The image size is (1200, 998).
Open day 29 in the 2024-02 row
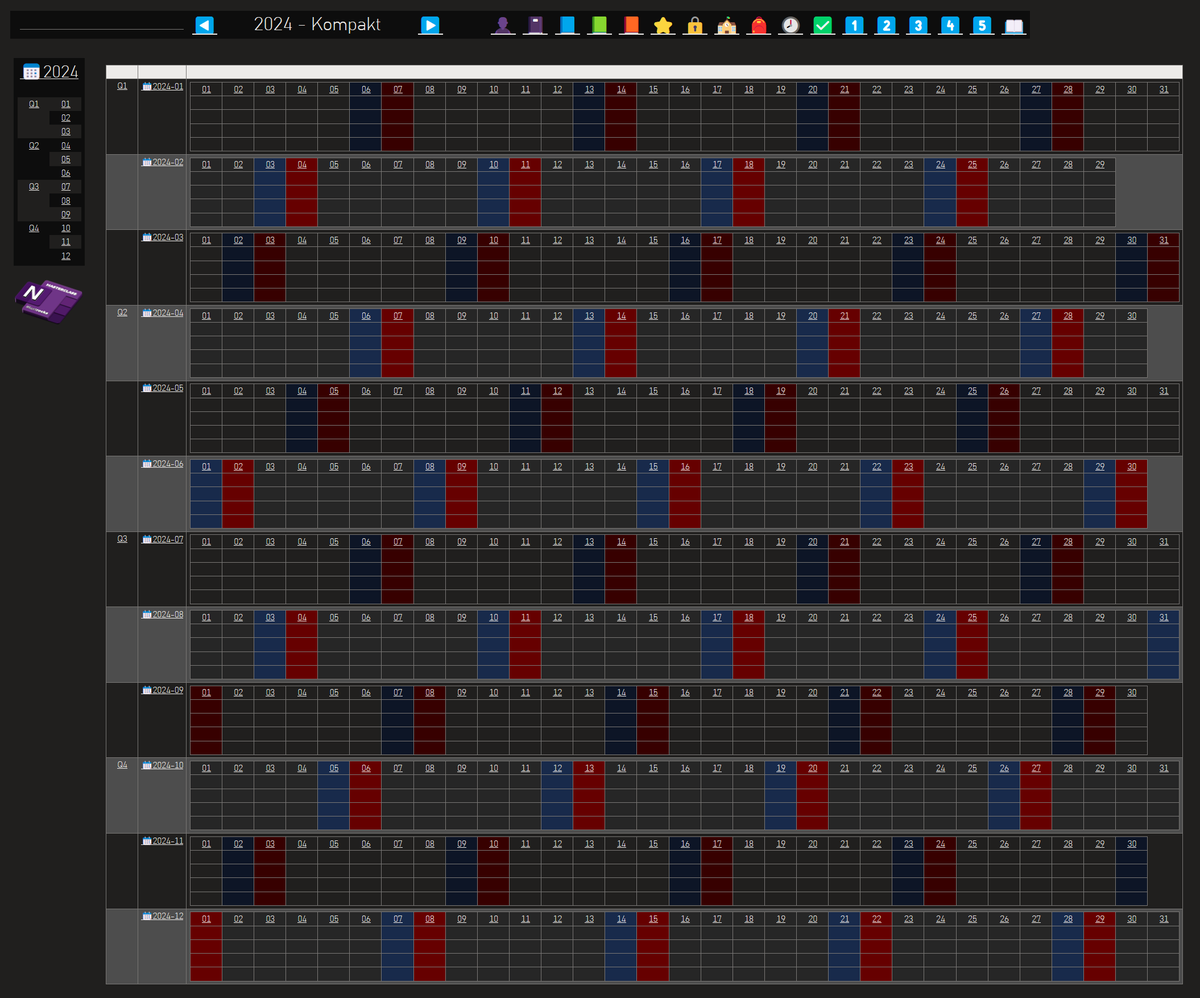pos(1100,165)
